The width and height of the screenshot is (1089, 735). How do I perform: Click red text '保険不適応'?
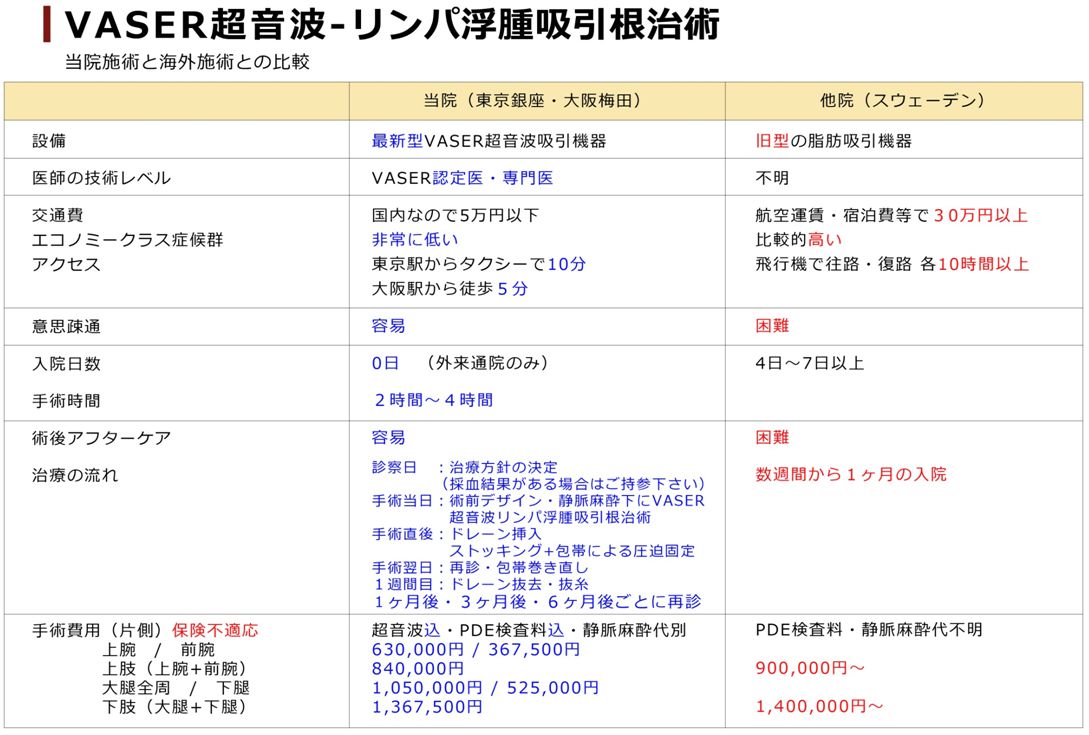click(x=215, y=631)
